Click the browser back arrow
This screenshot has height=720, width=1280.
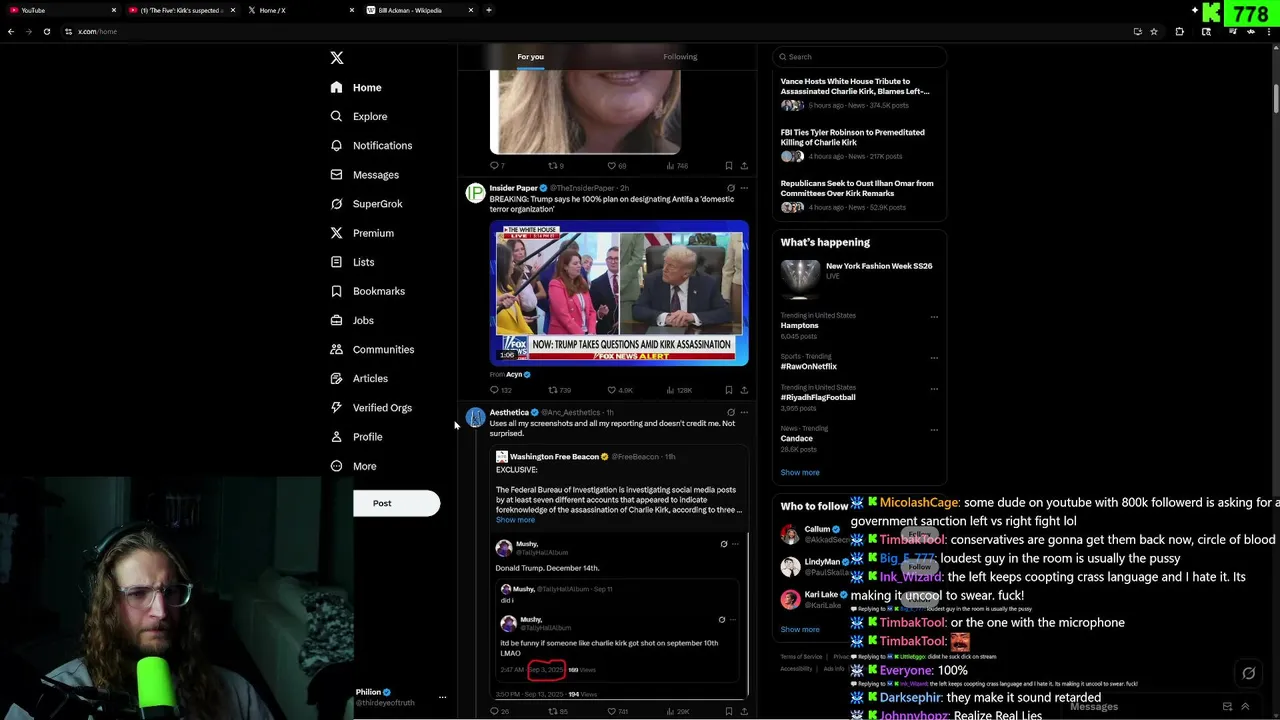click(11, 31)
